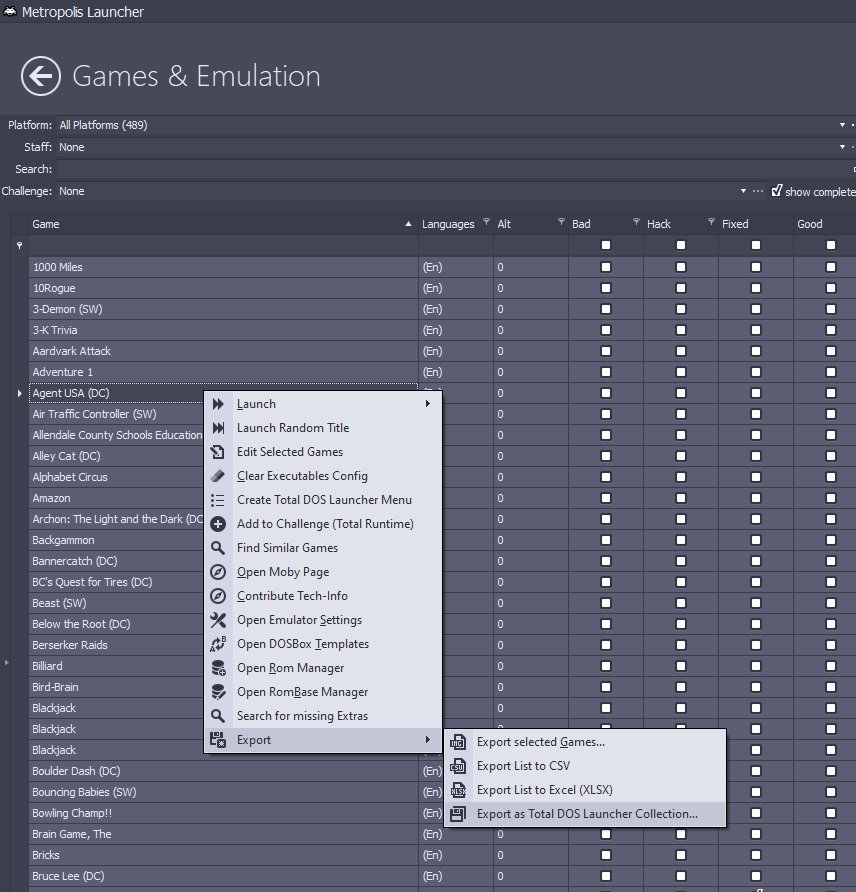Click the magnifier icon for Find Similar Games
Screen dimensions: 856x892
click(x=218, y=548)
